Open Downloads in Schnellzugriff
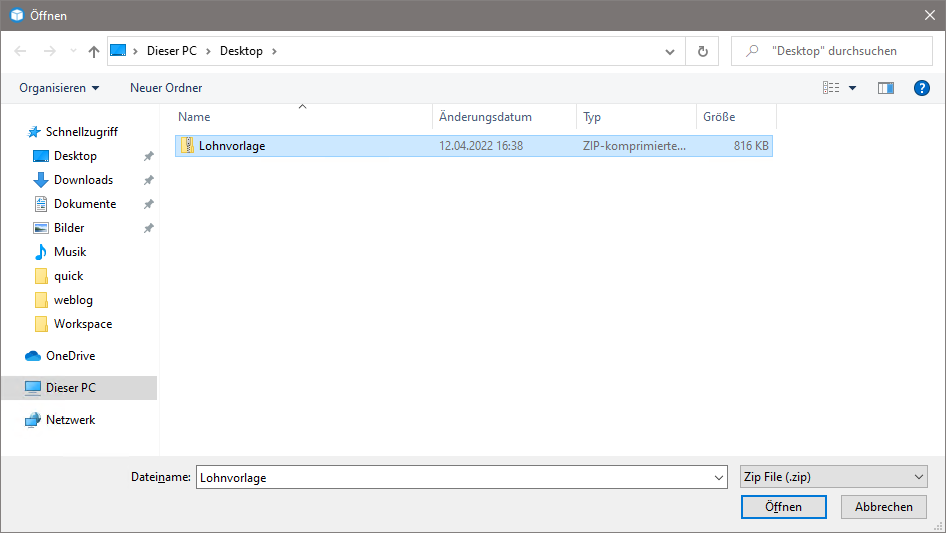Screen dimensions: 946x533 83,180
